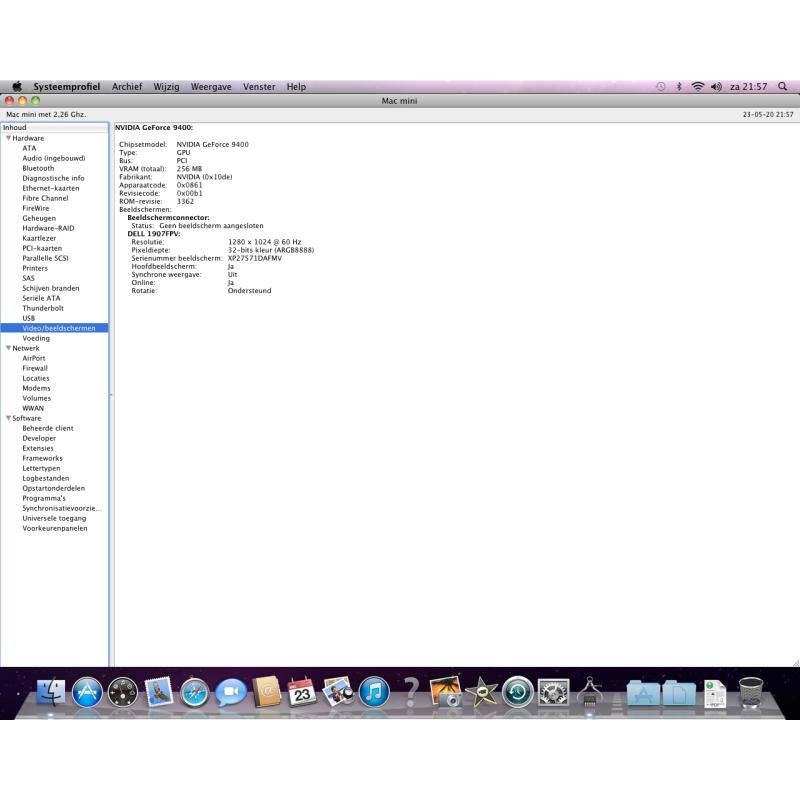The width and height of the screenshot is (800, 800).
Task: Open iMovie star icon in dock
Action: (482, 692)
